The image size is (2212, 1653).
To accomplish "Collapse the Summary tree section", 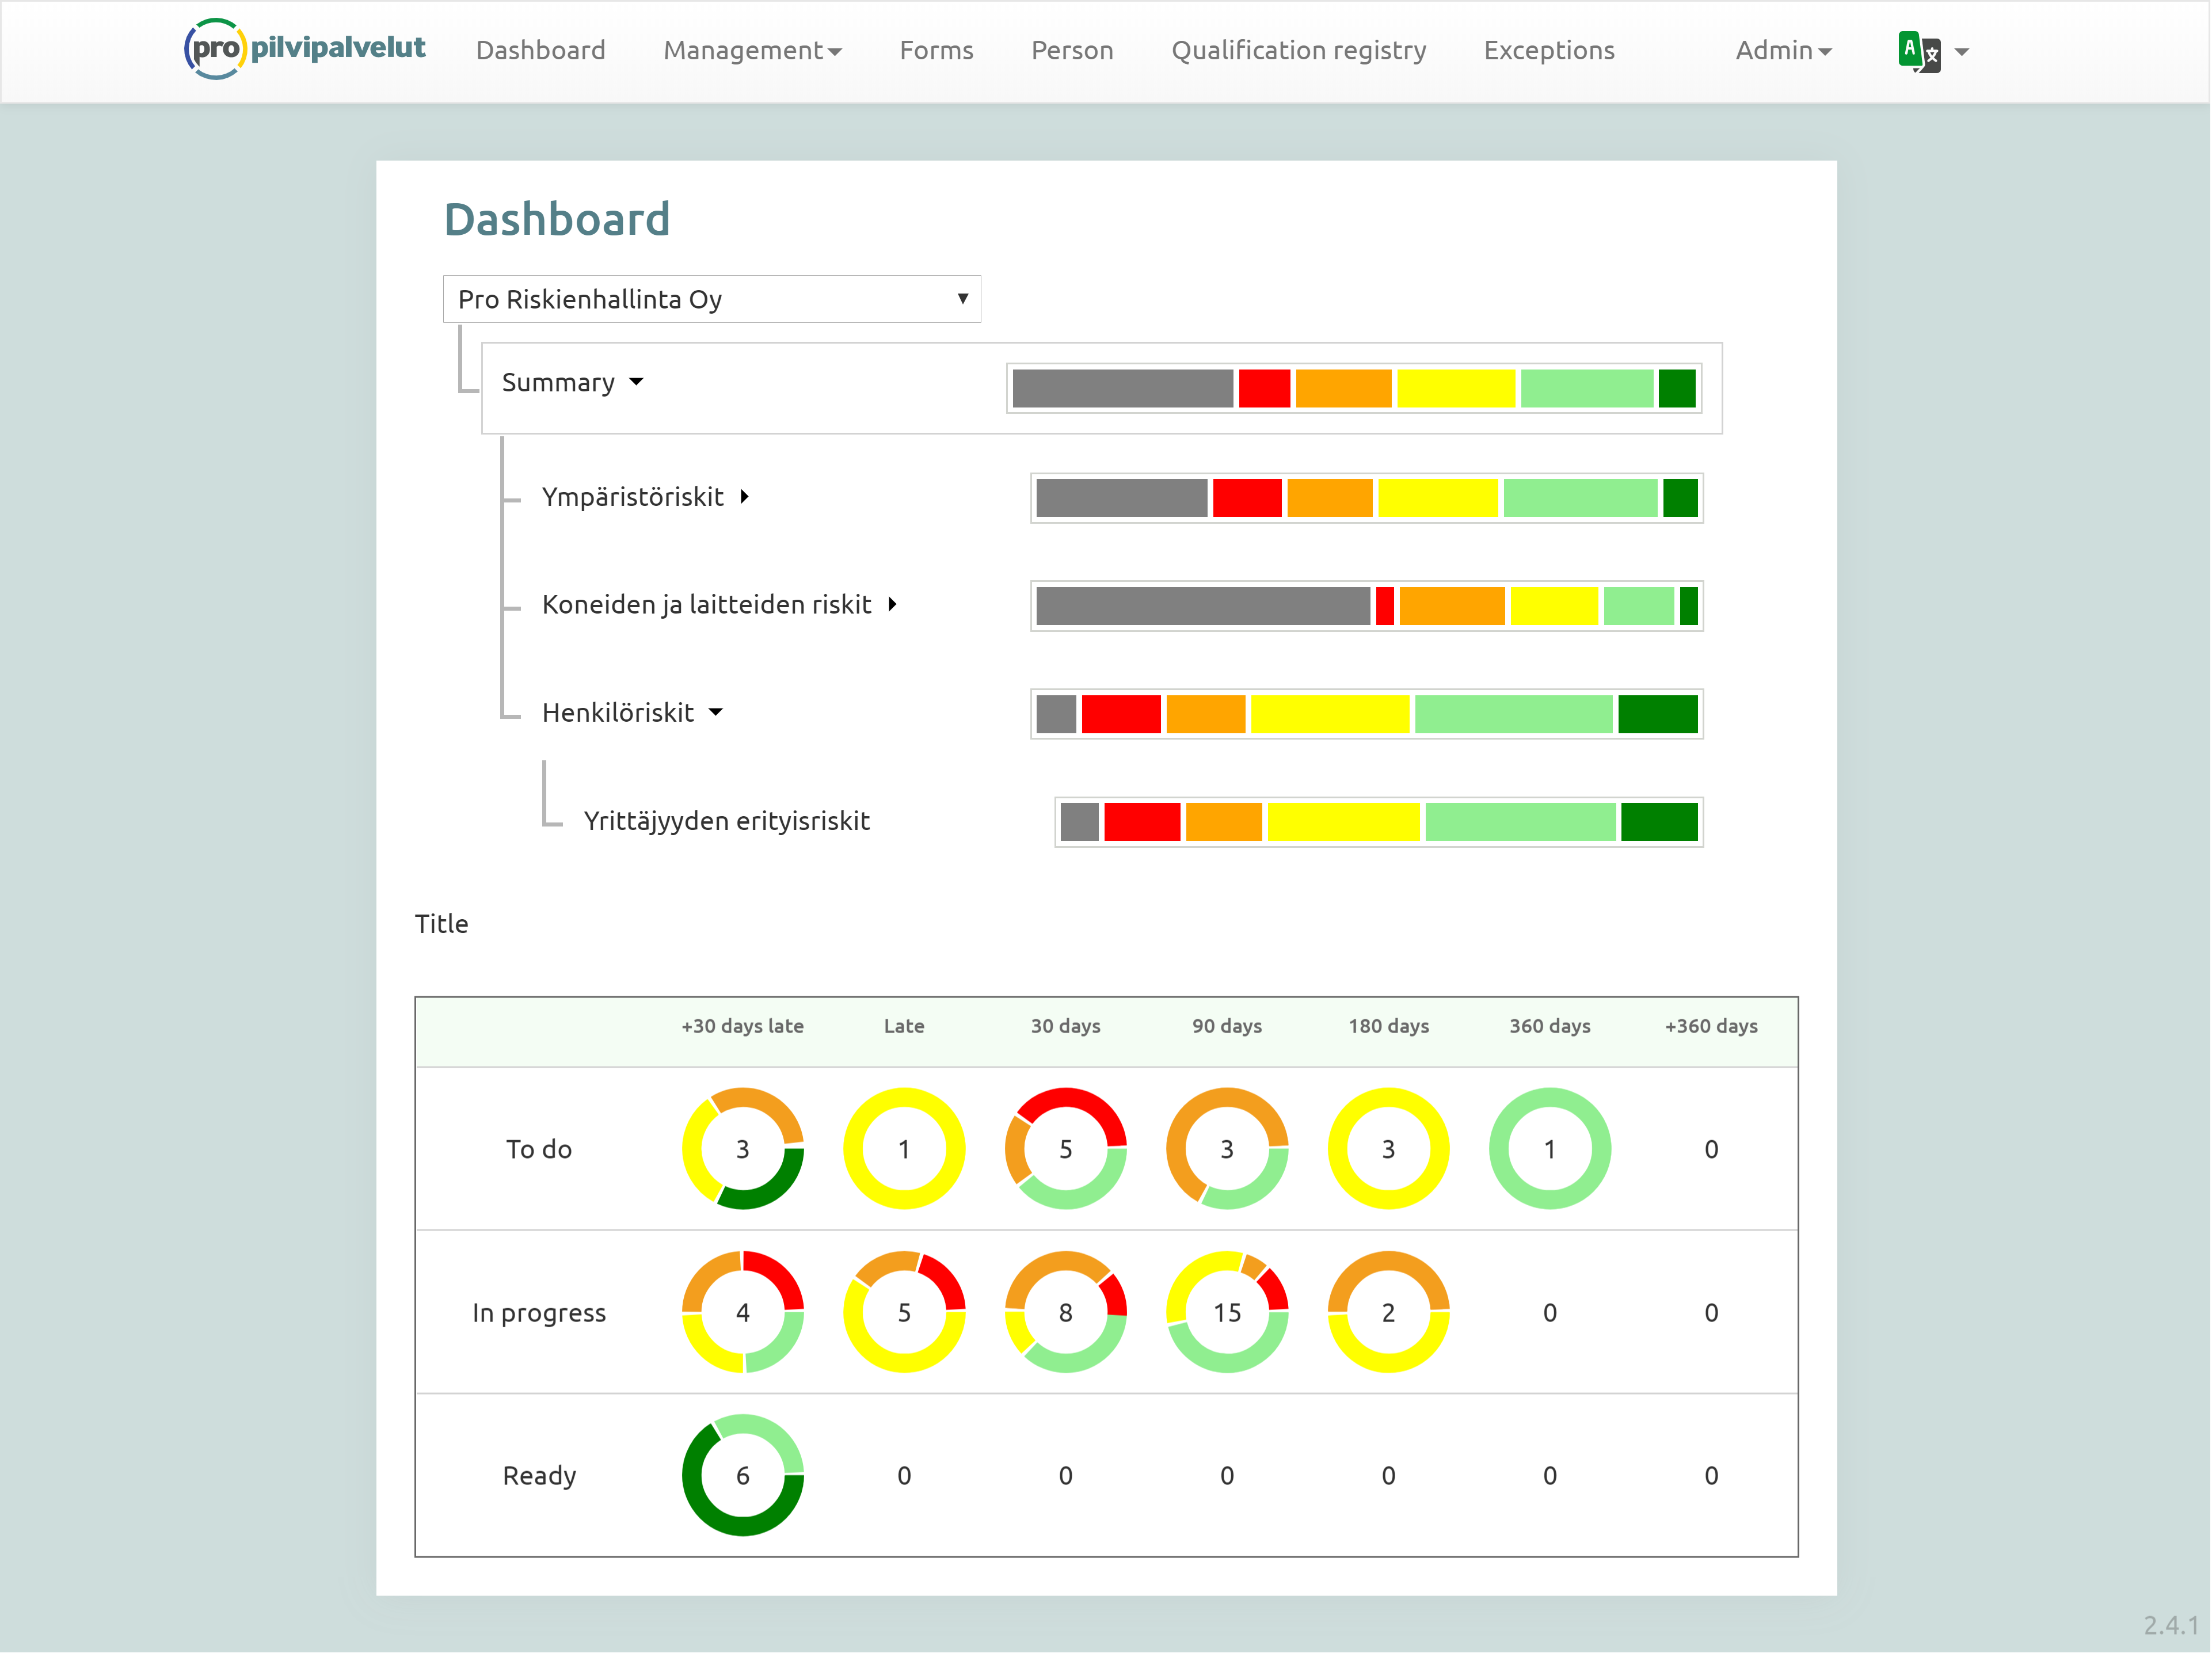I will pos(636,382).
